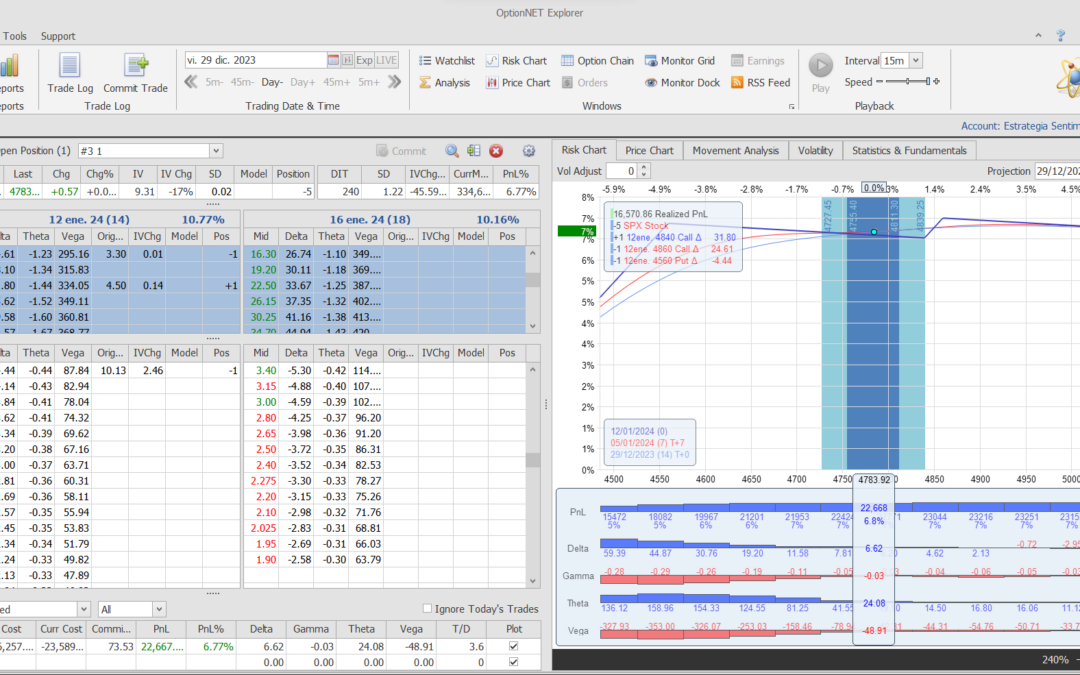Image resolution: width=1080 pixels, height=675 pixels.
Task: Uncheck the Plot checkbox in the totals row
Action: pyautogui.click(x=513, y=645)
